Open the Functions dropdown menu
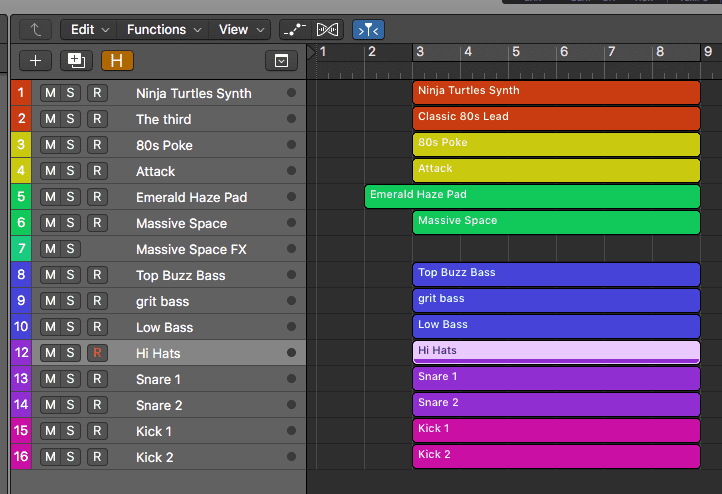The height and width of the screenshot is (494, 722). [164, 30]
